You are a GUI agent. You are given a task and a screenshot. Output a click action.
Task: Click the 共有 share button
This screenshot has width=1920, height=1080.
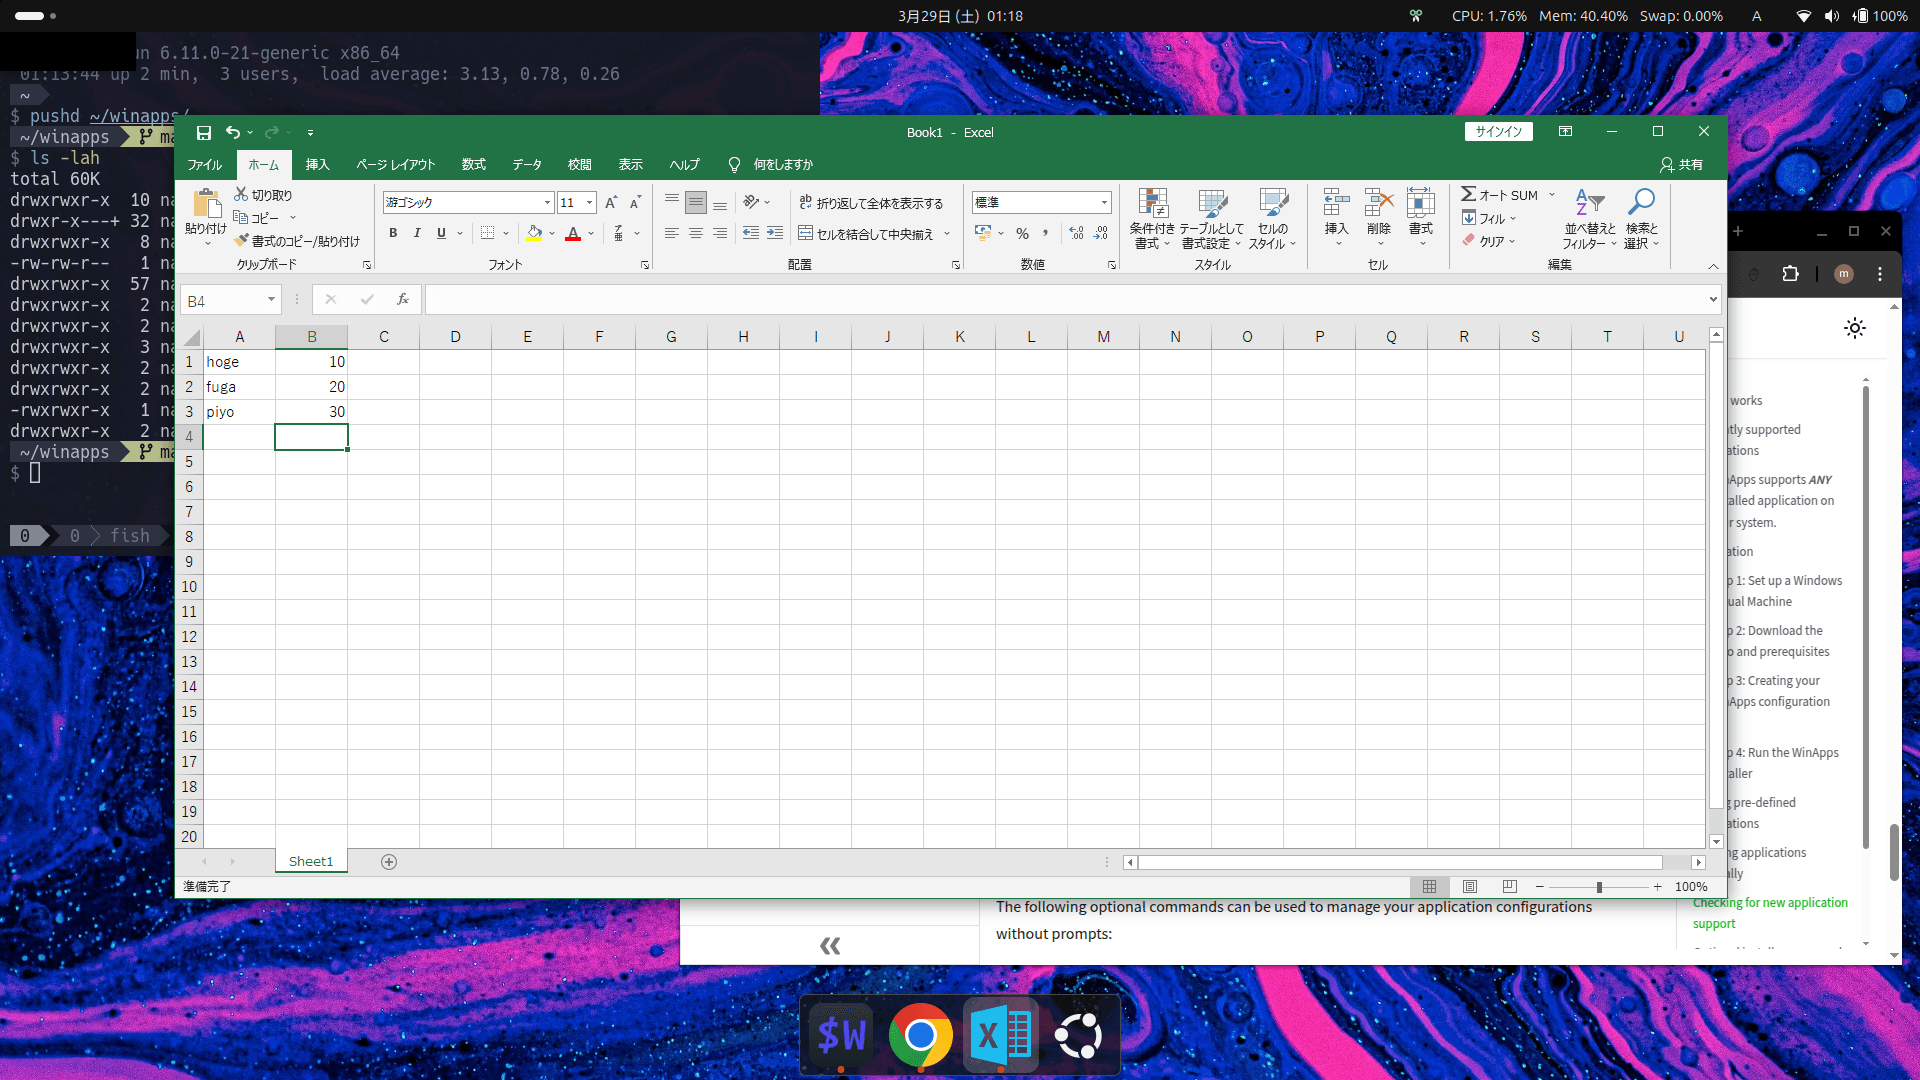click(1681, 165)
